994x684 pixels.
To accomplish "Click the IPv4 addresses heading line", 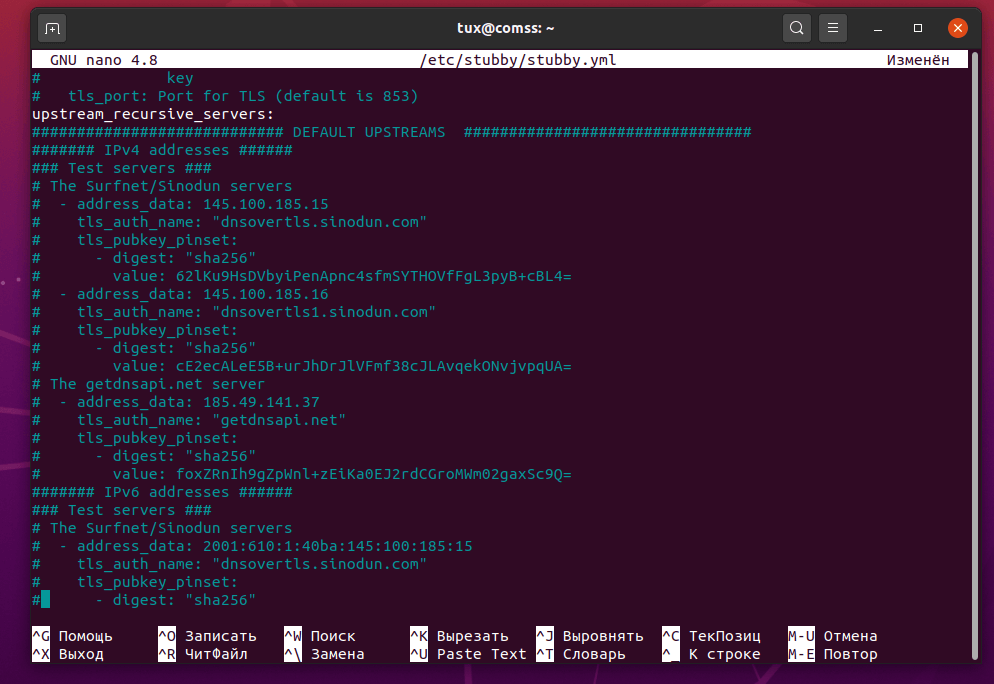I will pos(162,150).
